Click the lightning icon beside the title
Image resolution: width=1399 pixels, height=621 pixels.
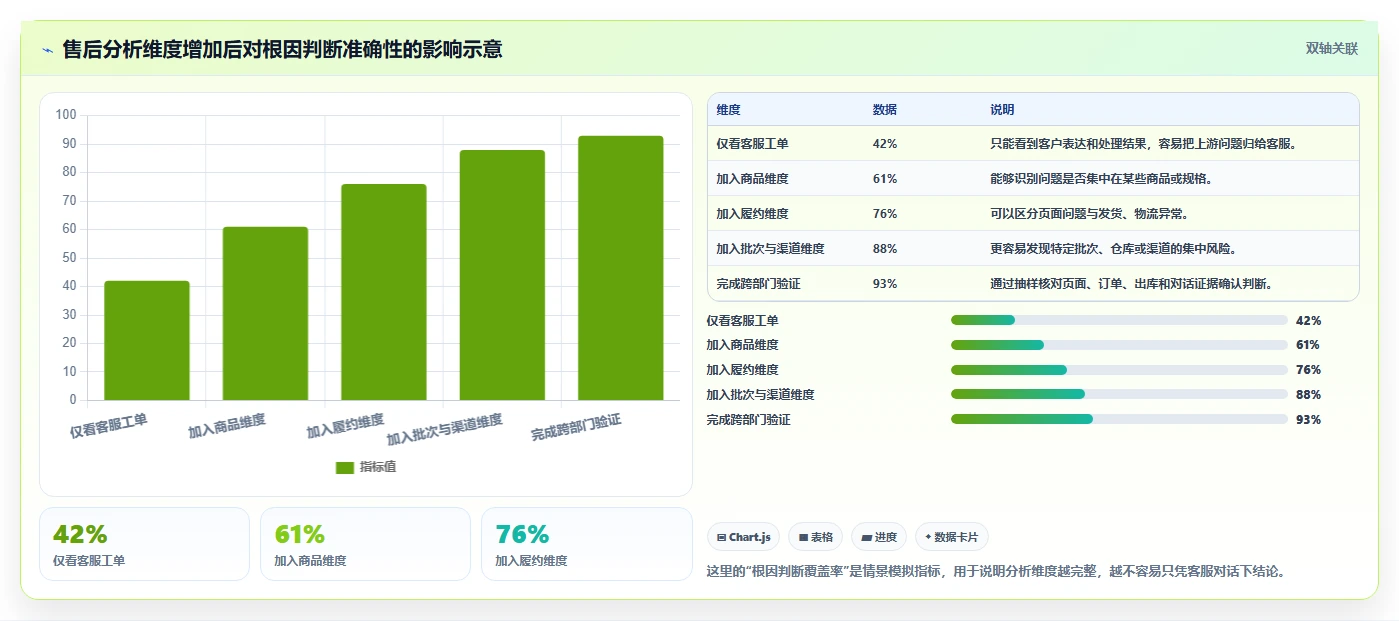click(x=47, y=50)
